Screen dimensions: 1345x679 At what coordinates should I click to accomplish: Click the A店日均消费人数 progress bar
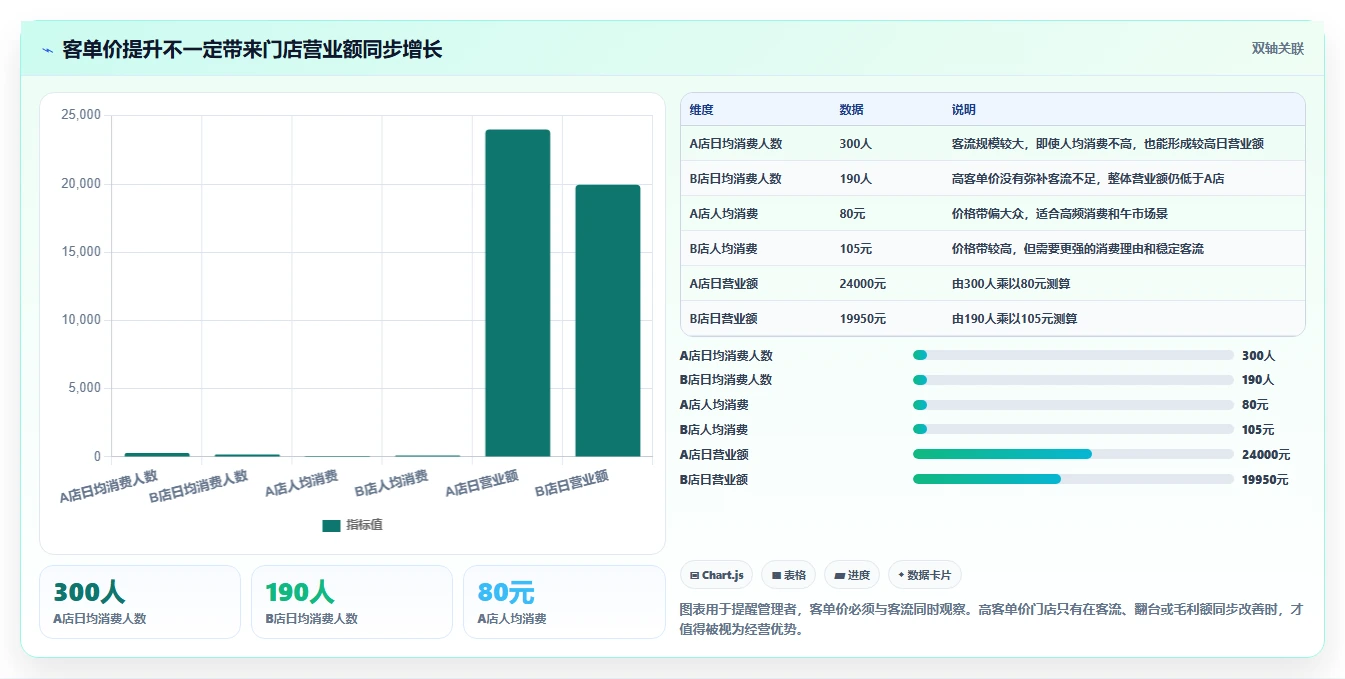pyautogui.click(x=1073, y=355)
